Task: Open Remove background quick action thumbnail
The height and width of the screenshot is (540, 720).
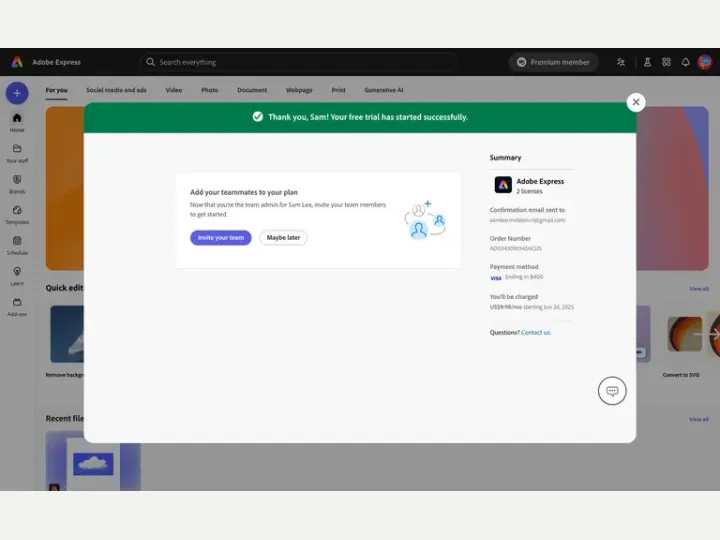Action: tap(67, 334)
